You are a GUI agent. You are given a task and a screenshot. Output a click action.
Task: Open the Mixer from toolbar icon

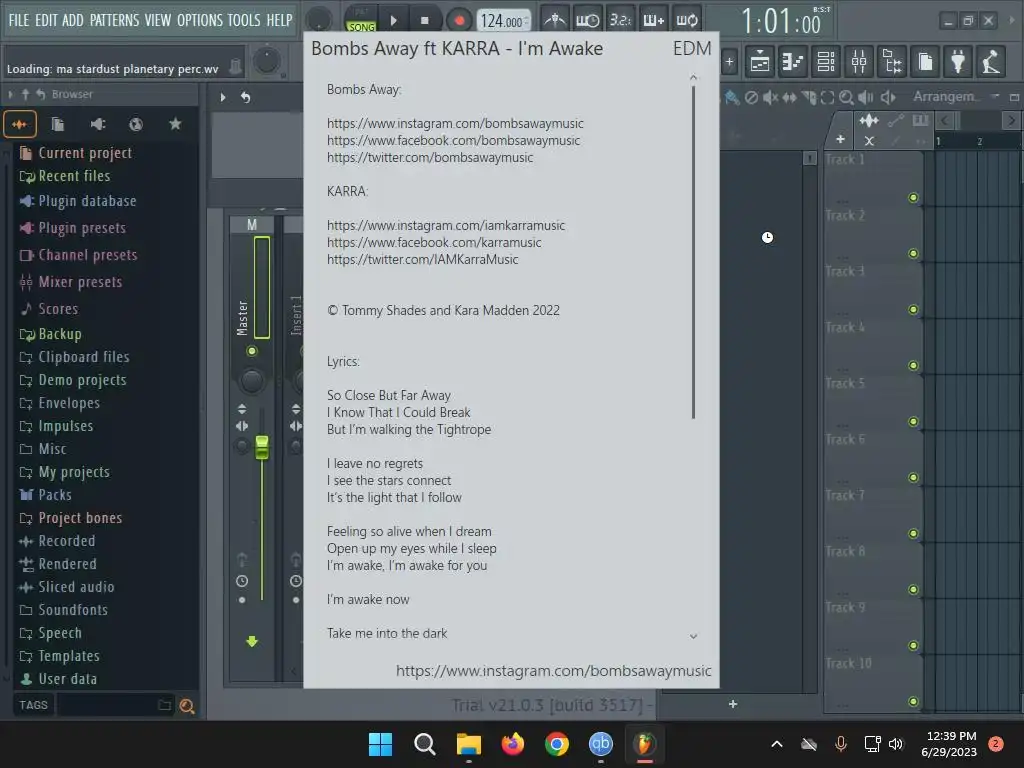pos(859,62)
